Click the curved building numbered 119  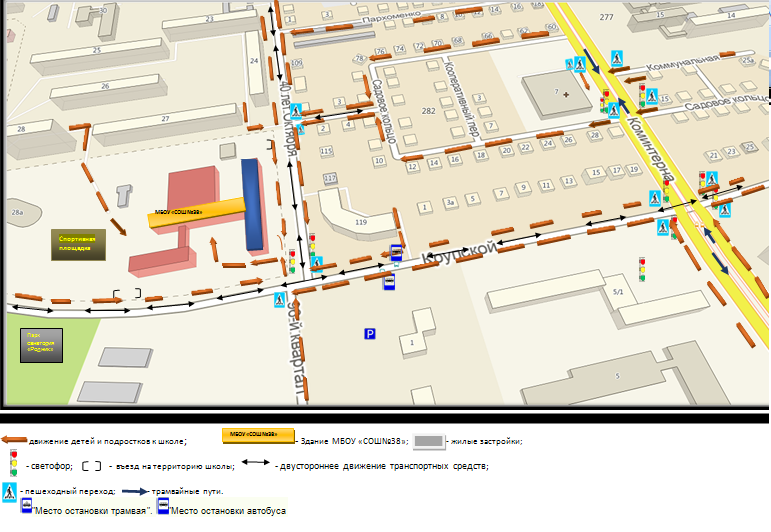point(356,214)
